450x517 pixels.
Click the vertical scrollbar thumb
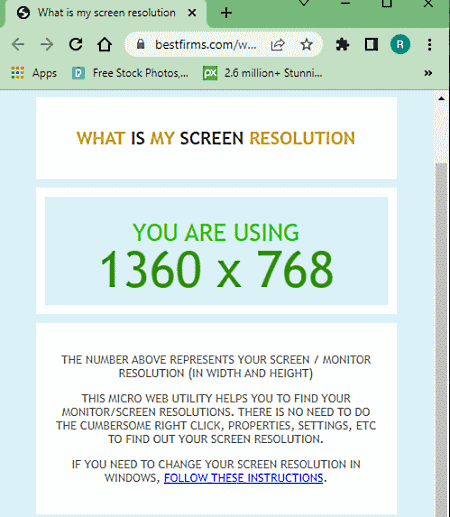point(442,340)
